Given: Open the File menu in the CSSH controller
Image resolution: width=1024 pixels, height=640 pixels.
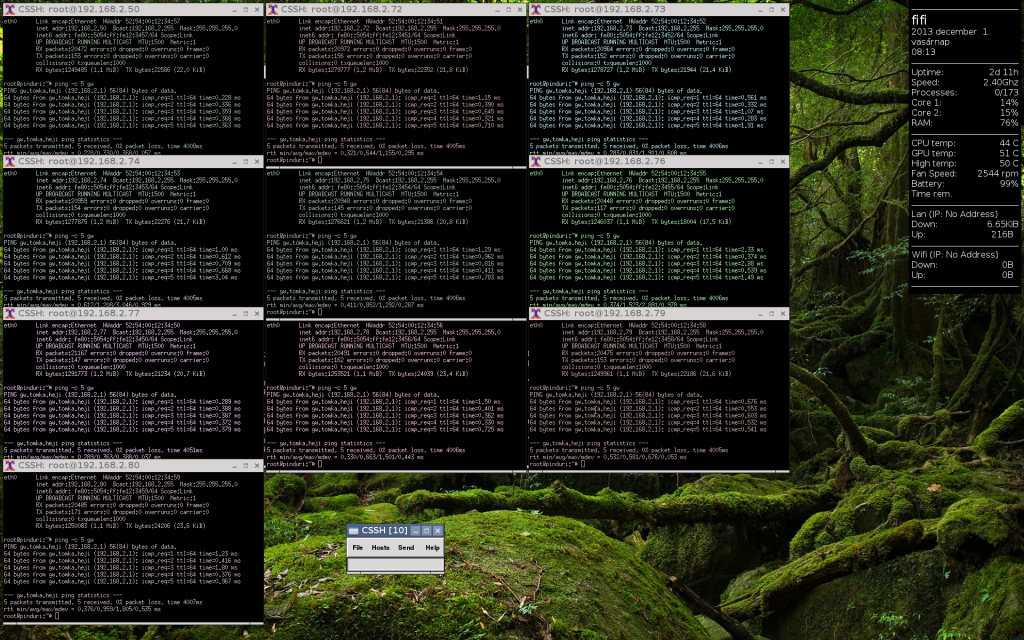Looking at the screenshot, I should tap(357, 547).
